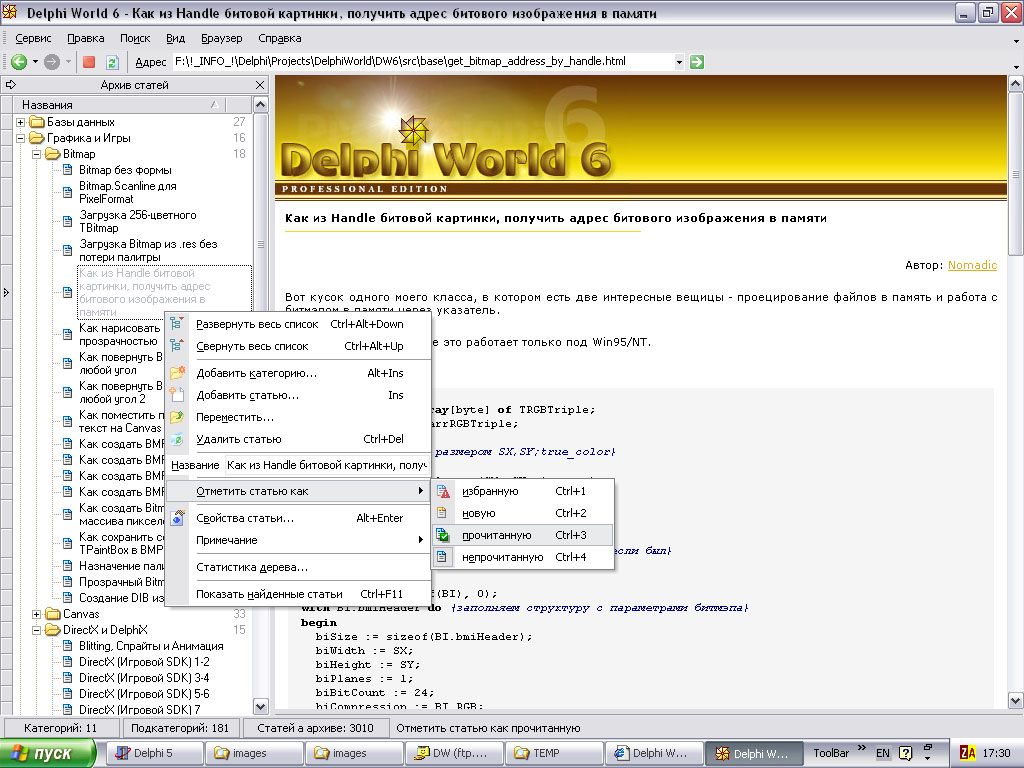Click the избранную favorite mark icon
The width and height of the screenshot is (1024, 768).
click(x=442, y=491)
